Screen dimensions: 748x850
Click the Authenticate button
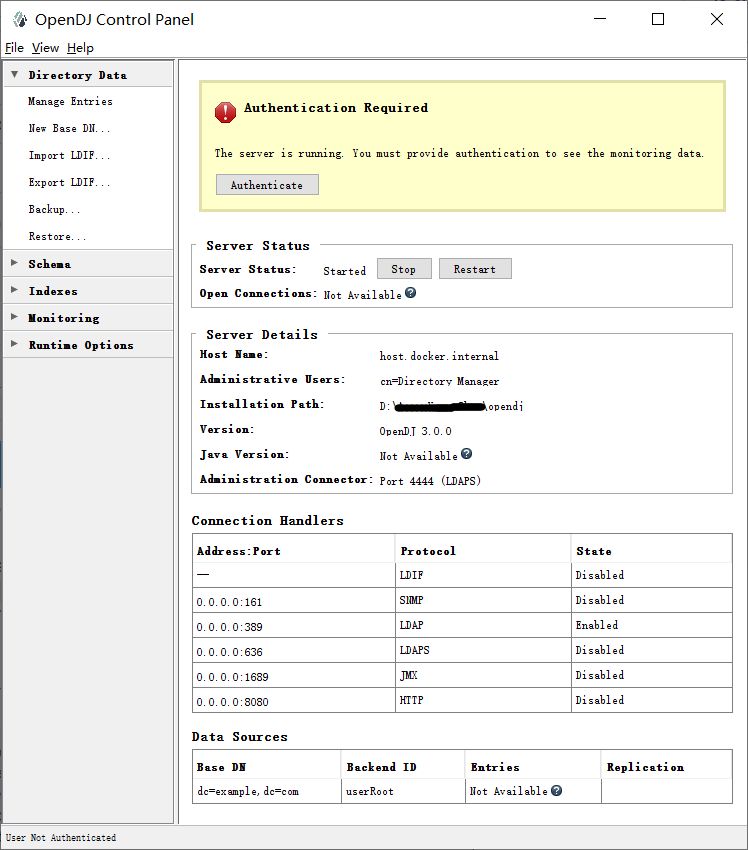pos(267,185)
